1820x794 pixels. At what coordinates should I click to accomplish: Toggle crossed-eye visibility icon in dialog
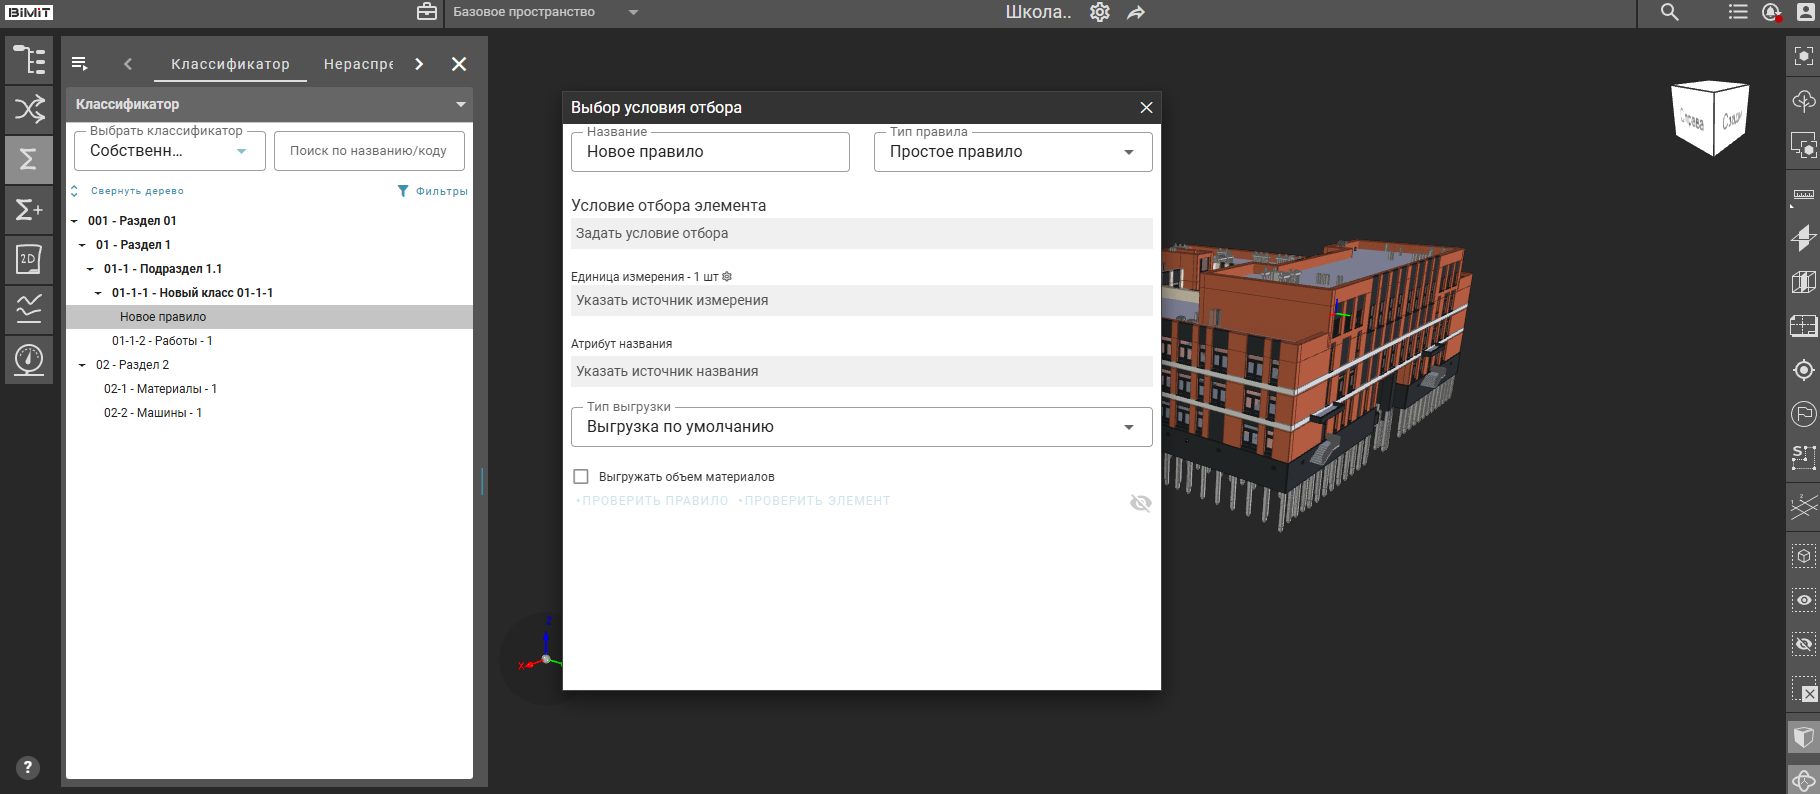click(1140, 503)
